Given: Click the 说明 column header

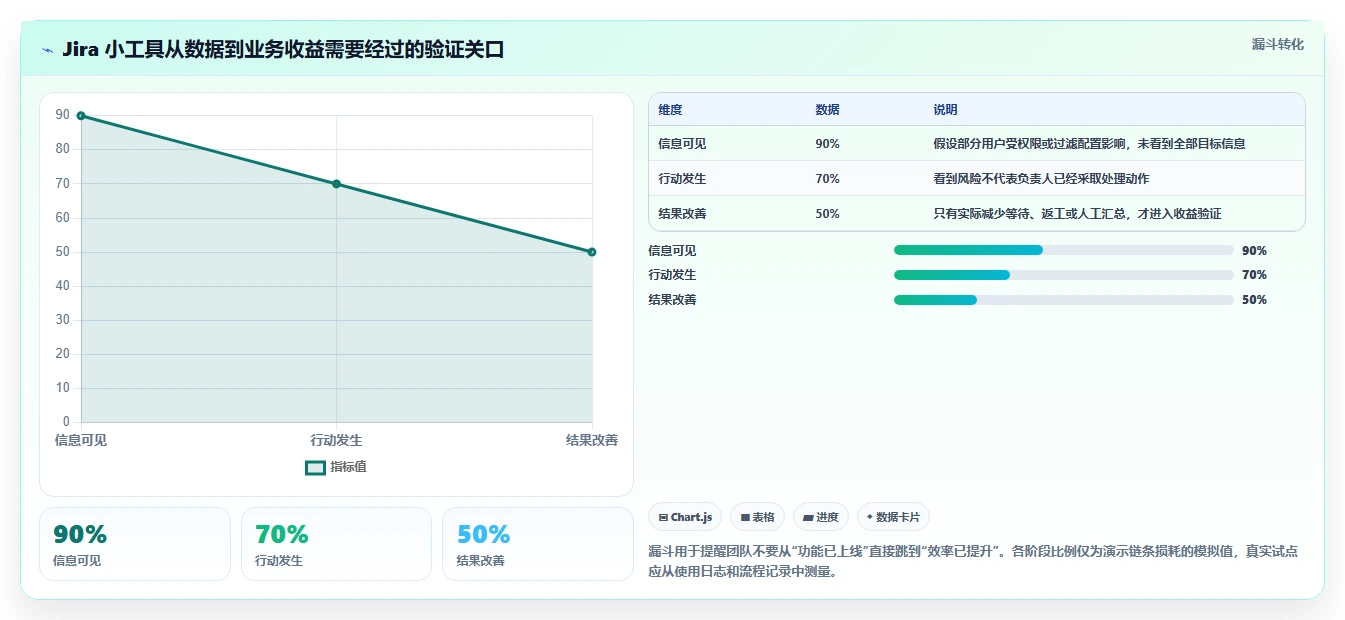Looking at the screenshot, I should 945,110.
